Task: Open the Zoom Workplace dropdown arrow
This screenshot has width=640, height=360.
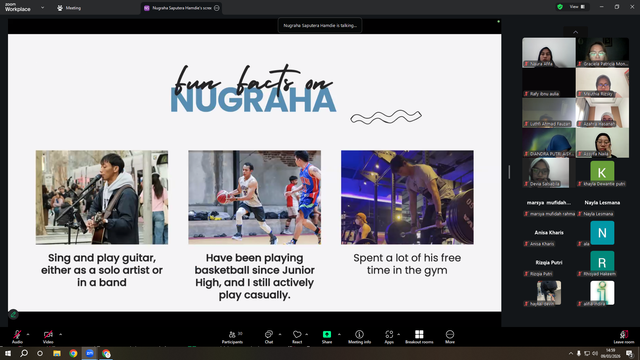Action: 42,7
